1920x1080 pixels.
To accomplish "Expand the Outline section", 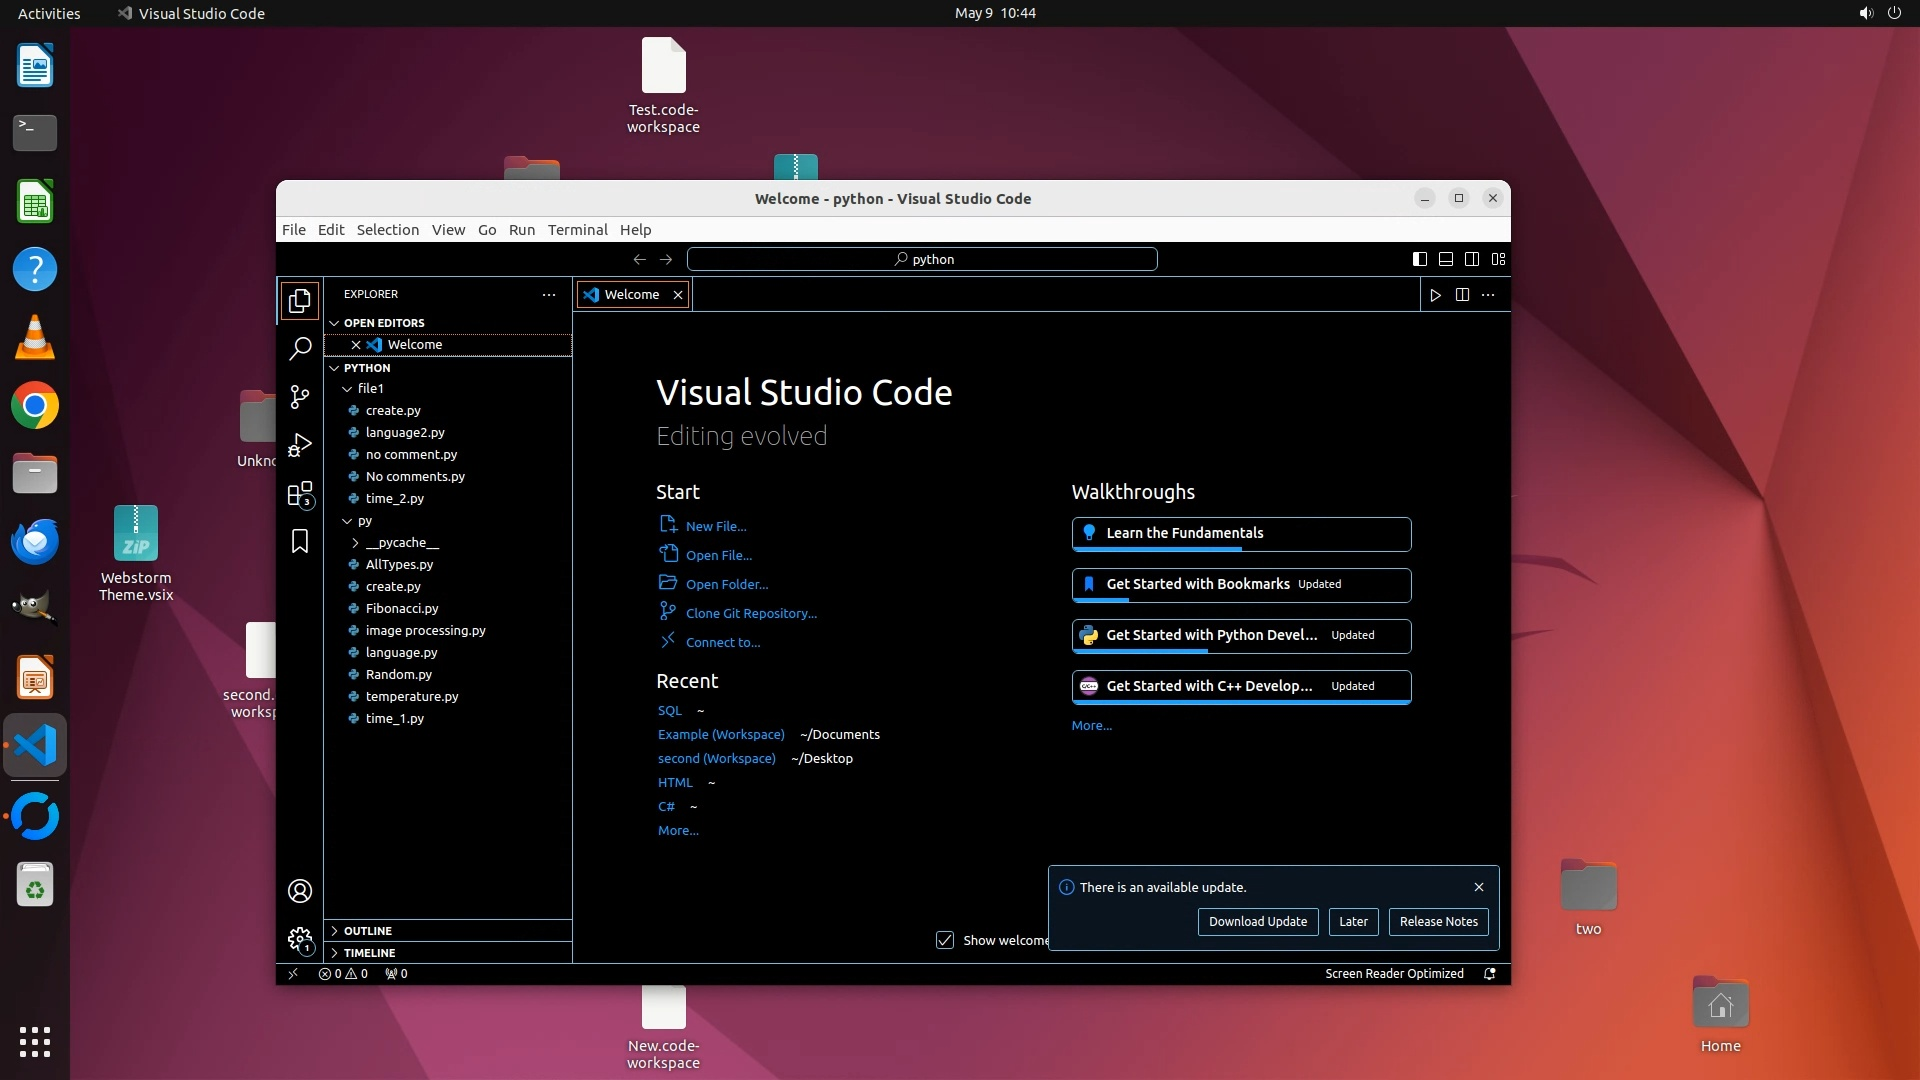I will coord(368,931).
